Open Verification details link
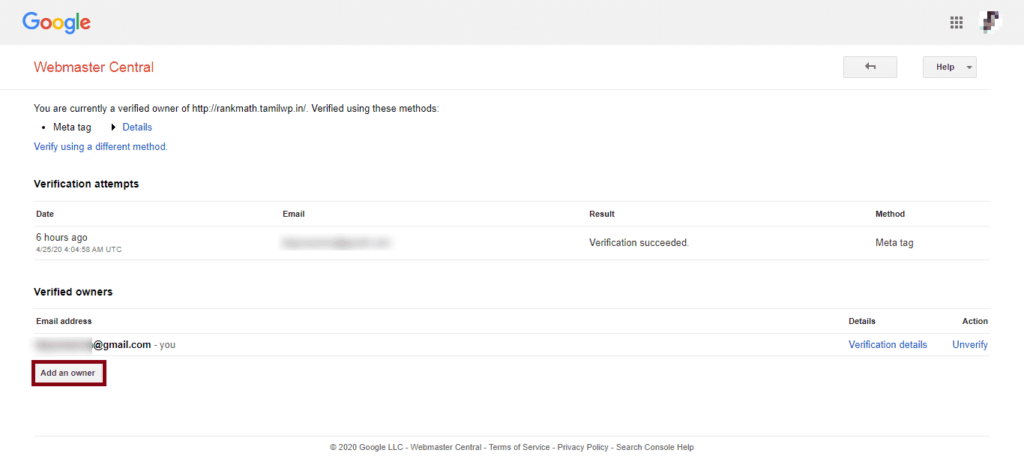Viewport: 1024px width, 456px height. (x=888, y=345)
